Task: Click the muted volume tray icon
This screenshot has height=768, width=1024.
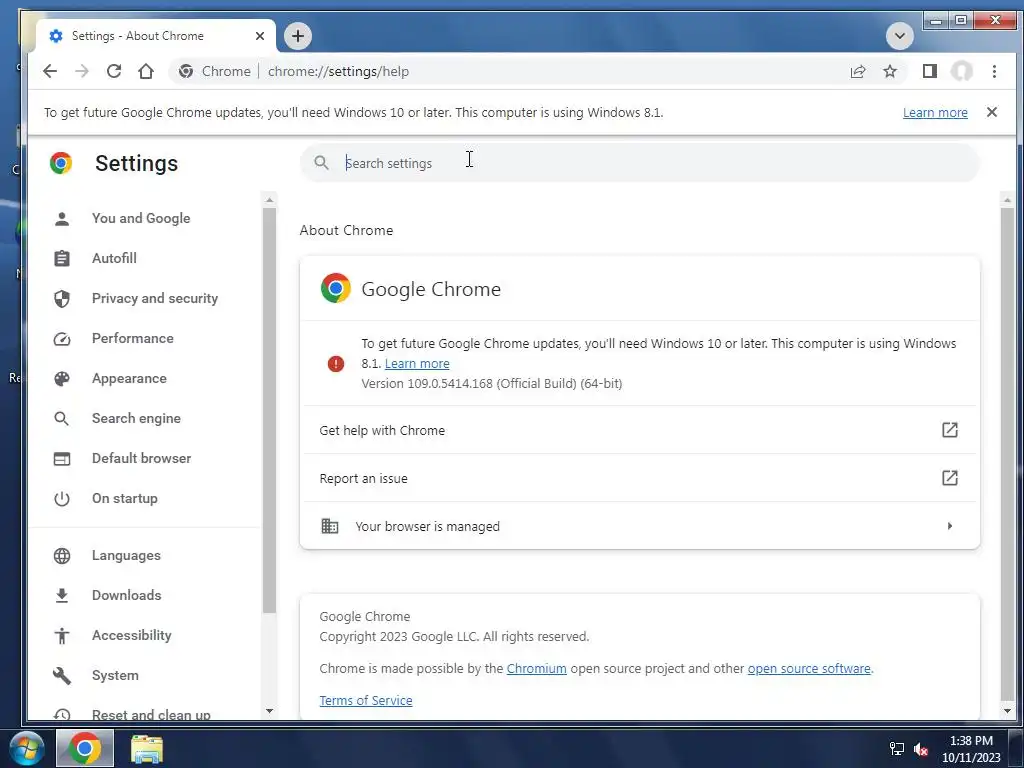Action: pyautogui.click(x=921, y=750)
